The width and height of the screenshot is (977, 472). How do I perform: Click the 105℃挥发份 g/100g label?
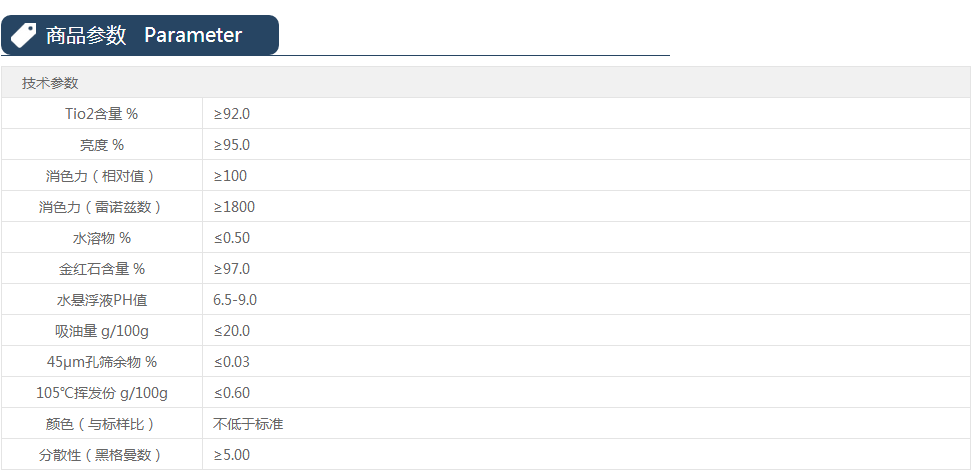pos(102,393)
